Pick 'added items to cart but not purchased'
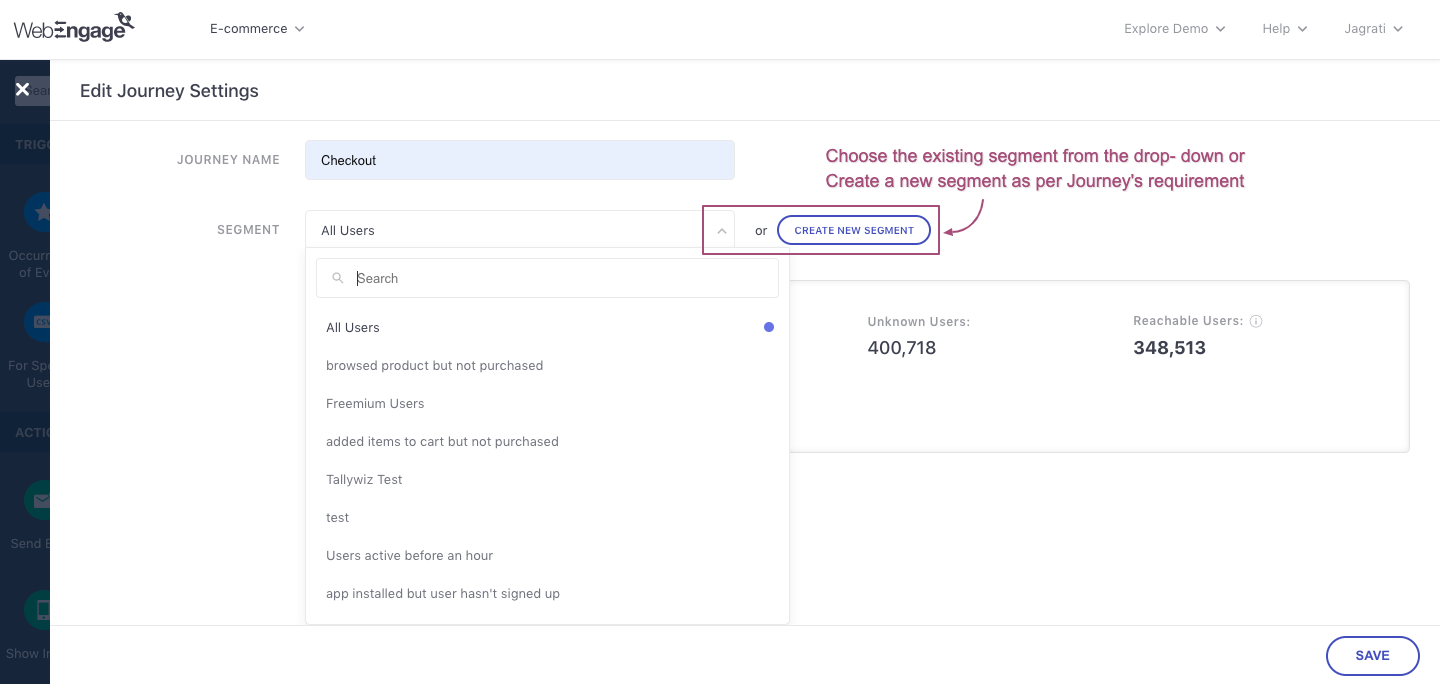Image resolution: width=1440 pixels, height=684 pixels. (x=442, y=441)
